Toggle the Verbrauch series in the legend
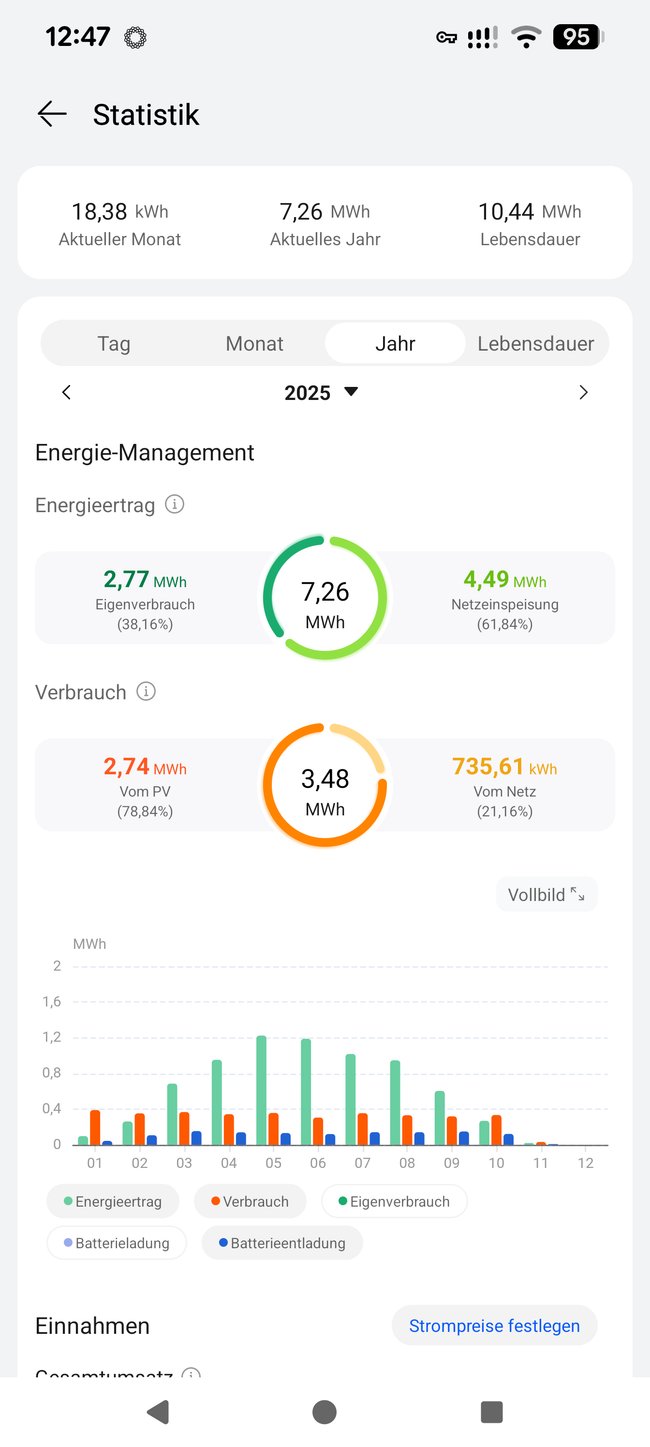650x1447 pixels. click(x=250, y=1201)
